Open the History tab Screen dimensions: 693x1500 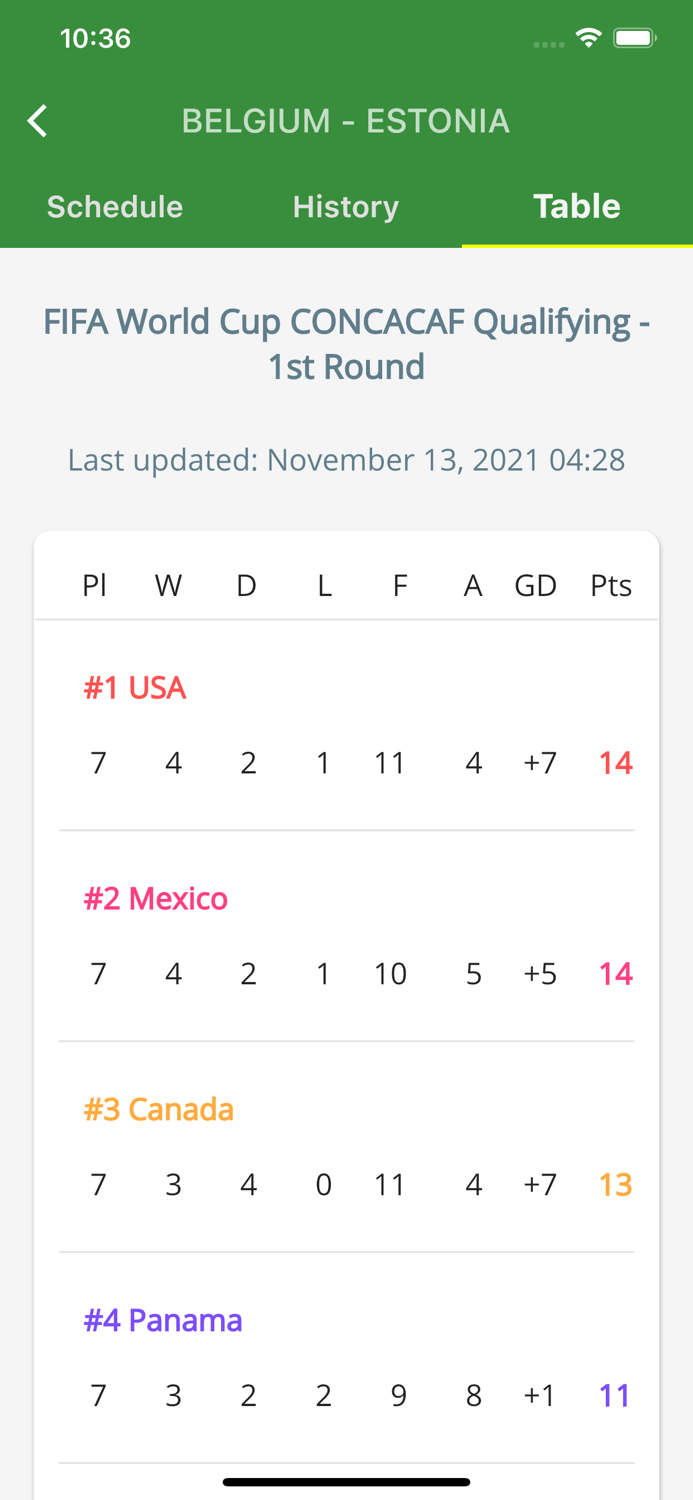click(345, 207)
